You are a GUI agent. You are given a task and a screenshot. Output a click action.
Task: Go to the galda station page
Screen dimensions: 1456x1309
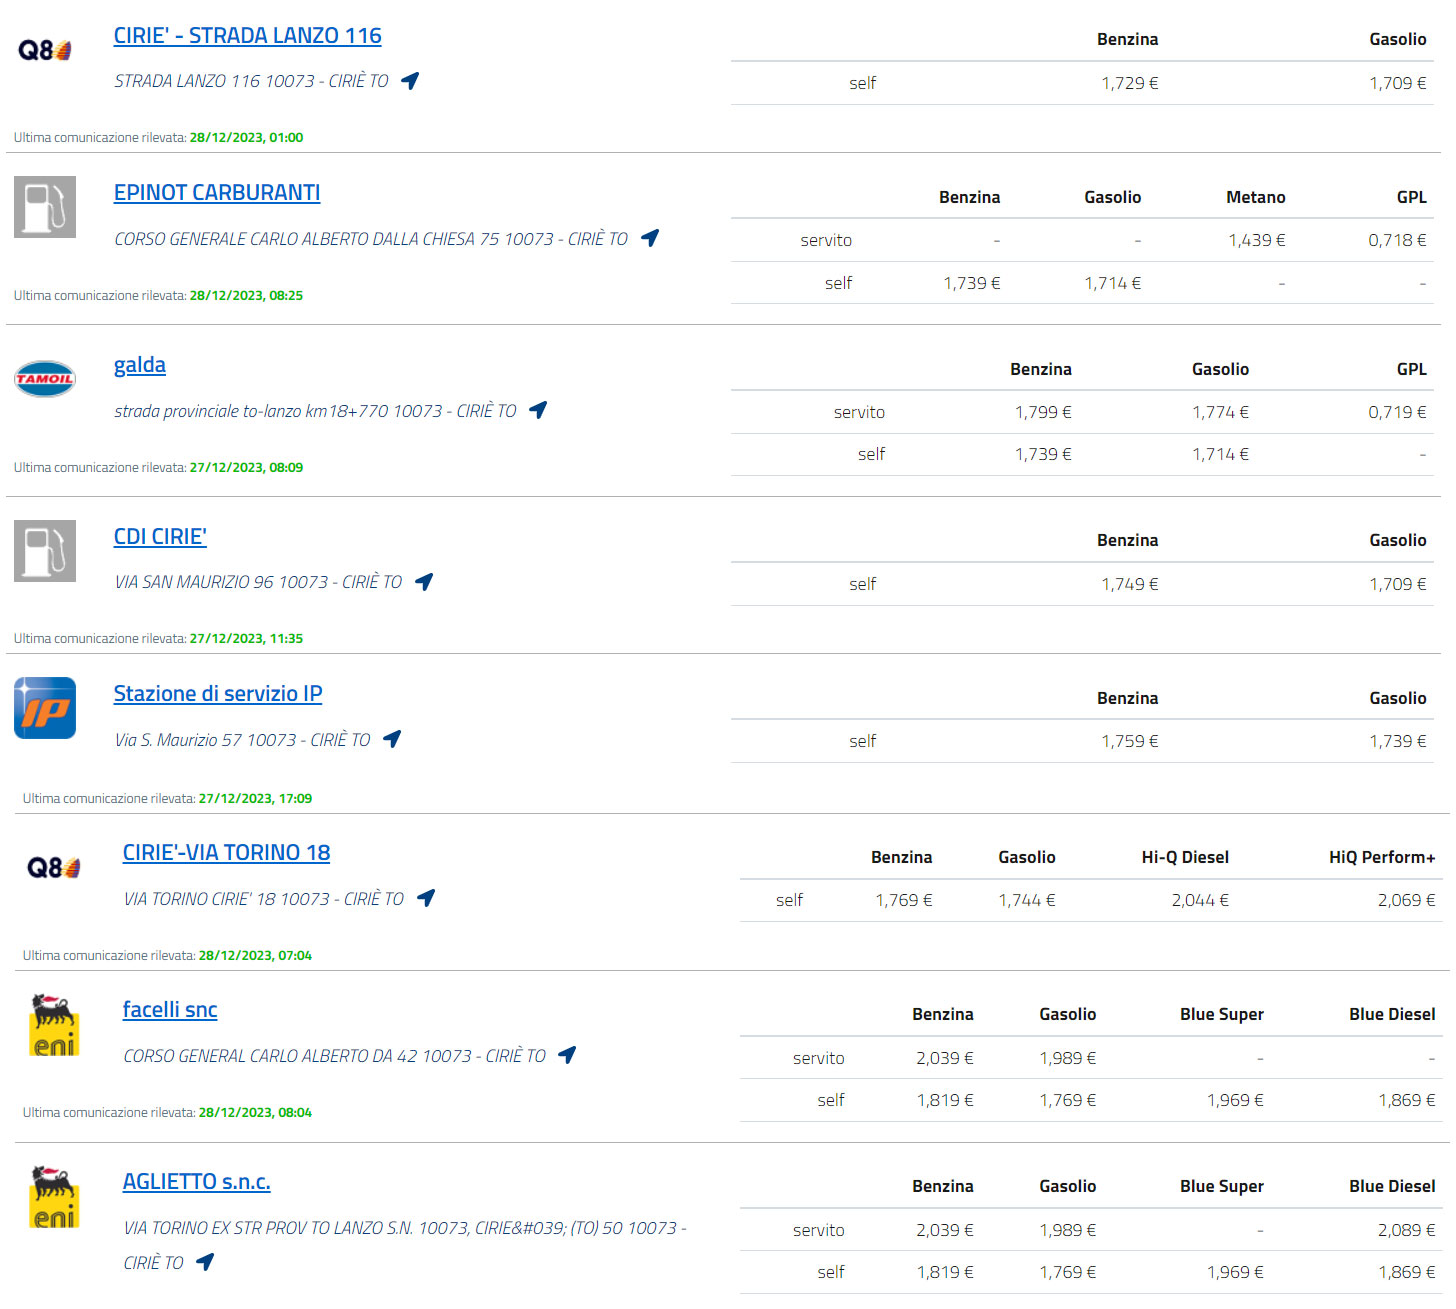(x=140, y=365)
